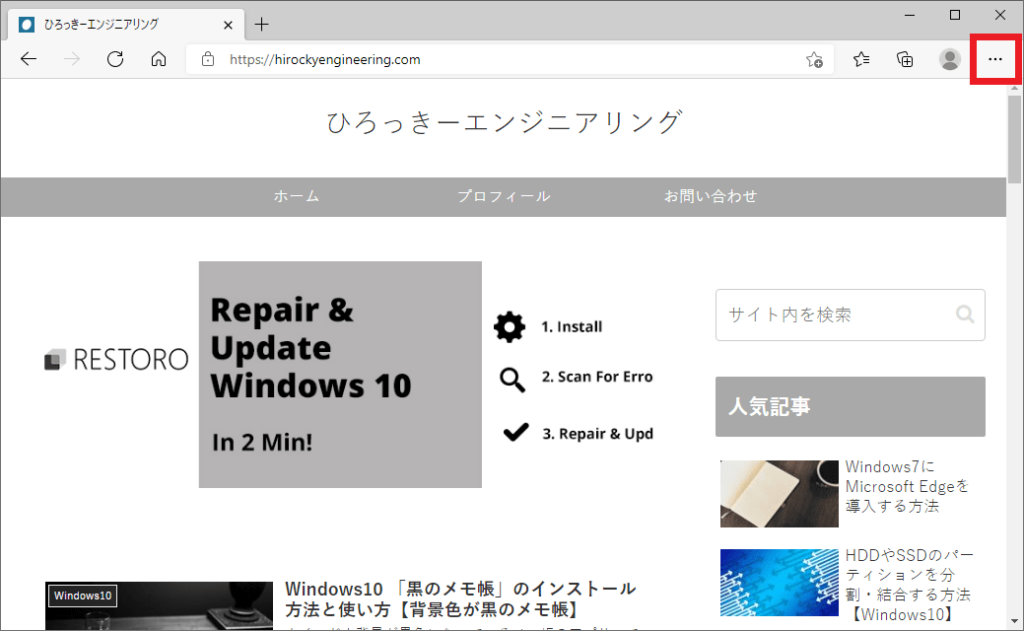1024x631 pixels.
Task: Open the 黒のメモ帳 article thumbnail
Action: click(x=159, y=606)
